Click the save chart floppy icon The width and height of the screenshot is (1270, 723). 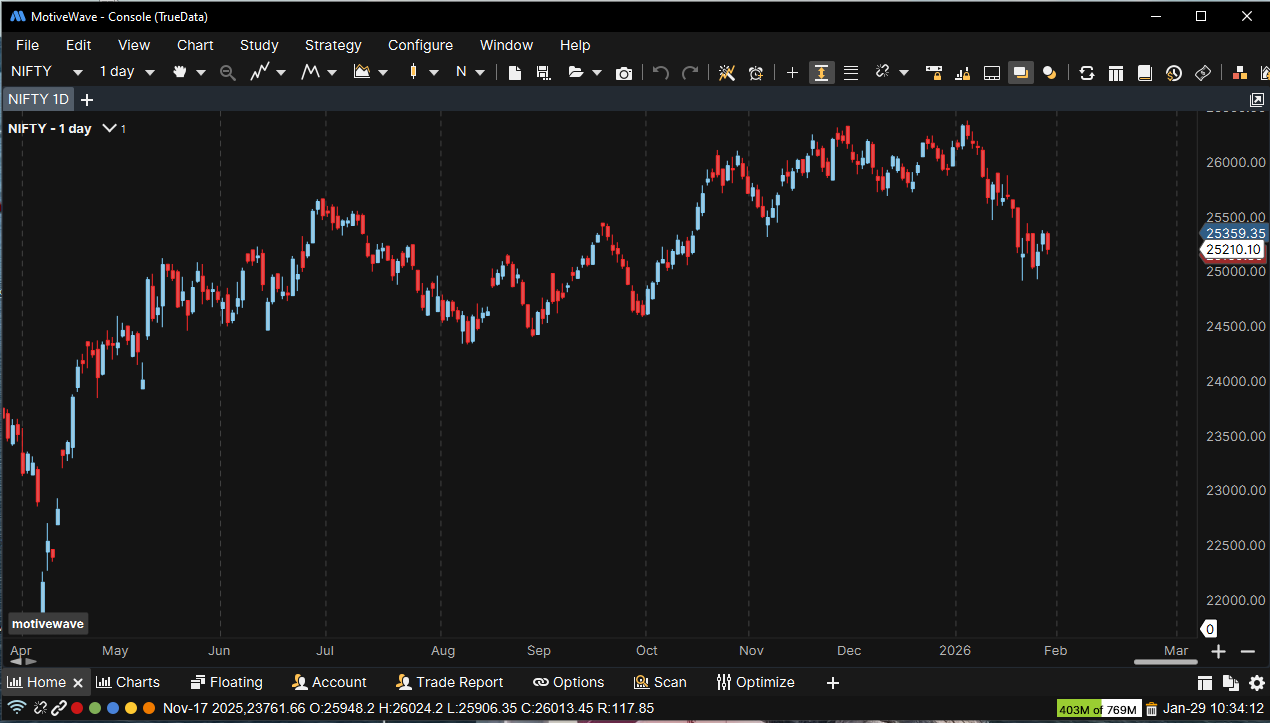pyautogui.click(x=543, y=73)
